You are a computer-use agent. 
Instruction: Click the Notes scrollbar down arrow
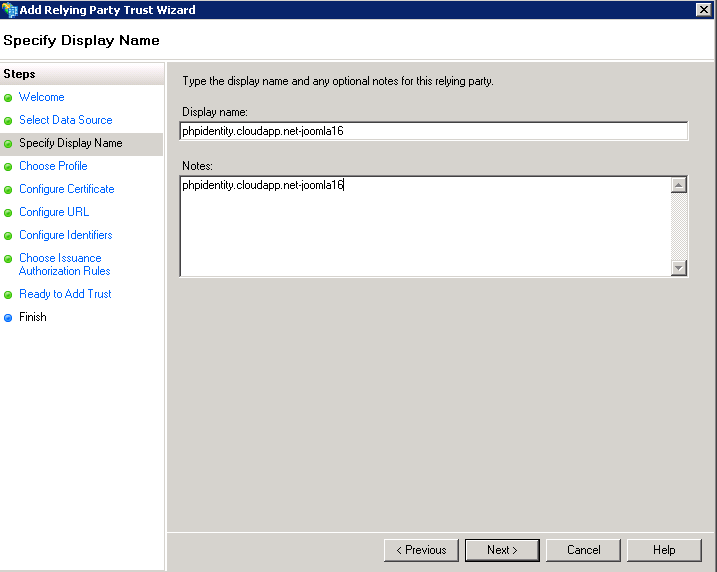[x=679, y=267]
